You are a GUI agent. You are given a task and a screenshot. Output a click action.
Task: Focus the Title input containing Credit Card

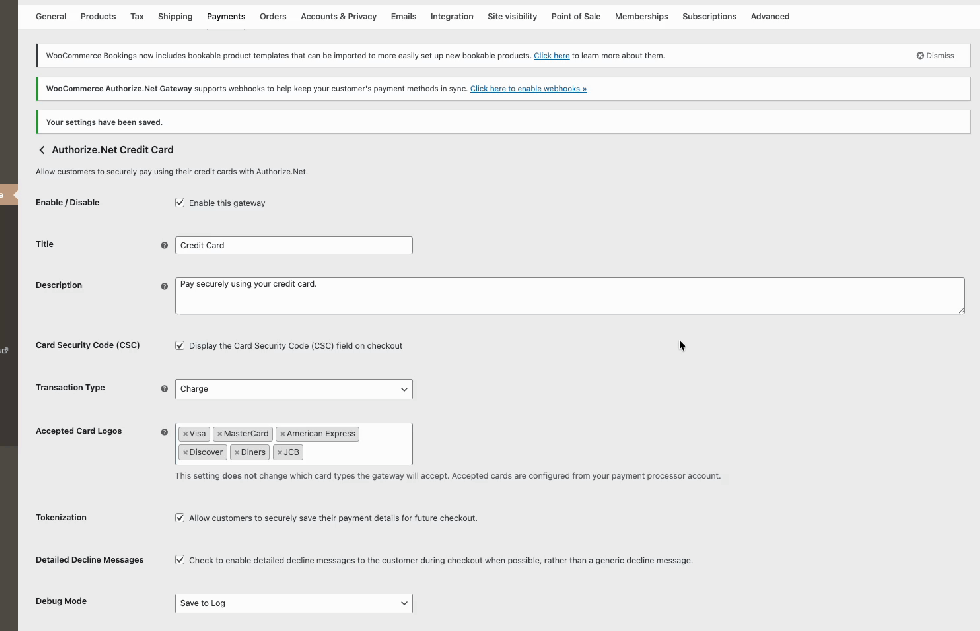point(294,245)
